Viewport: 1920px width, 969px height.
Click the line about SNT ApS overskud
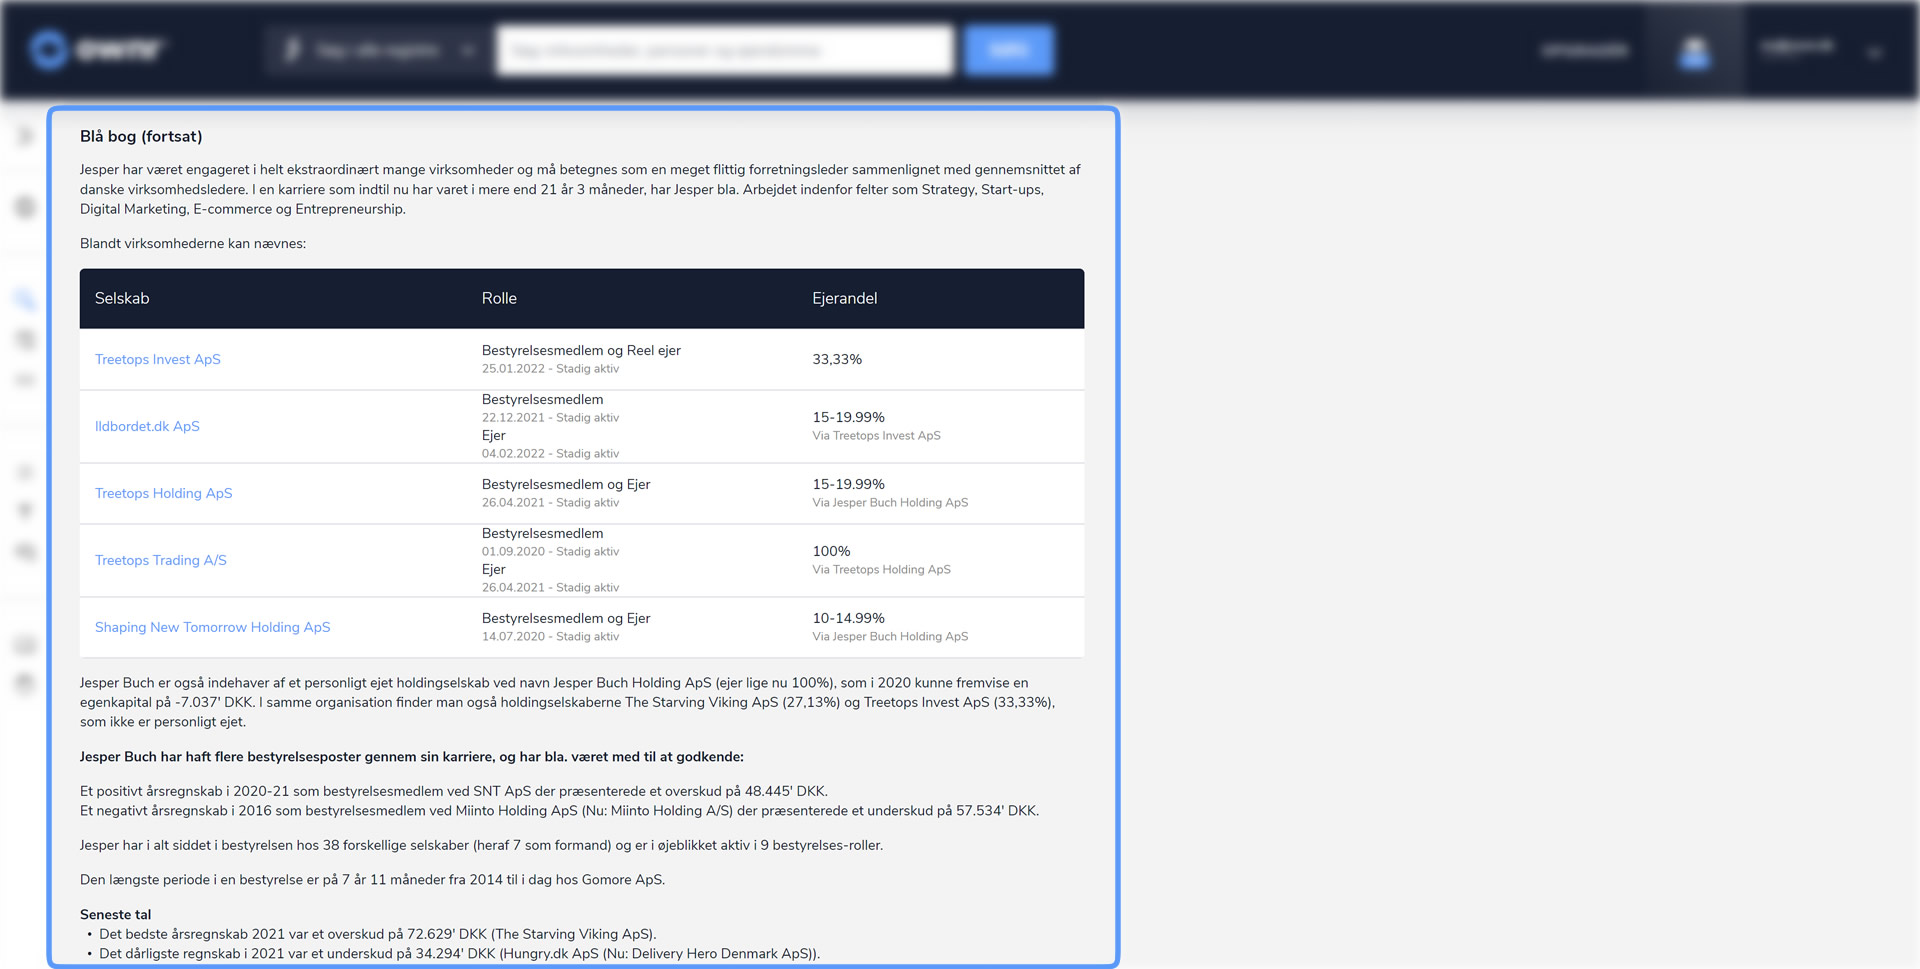tap(454, 791)
